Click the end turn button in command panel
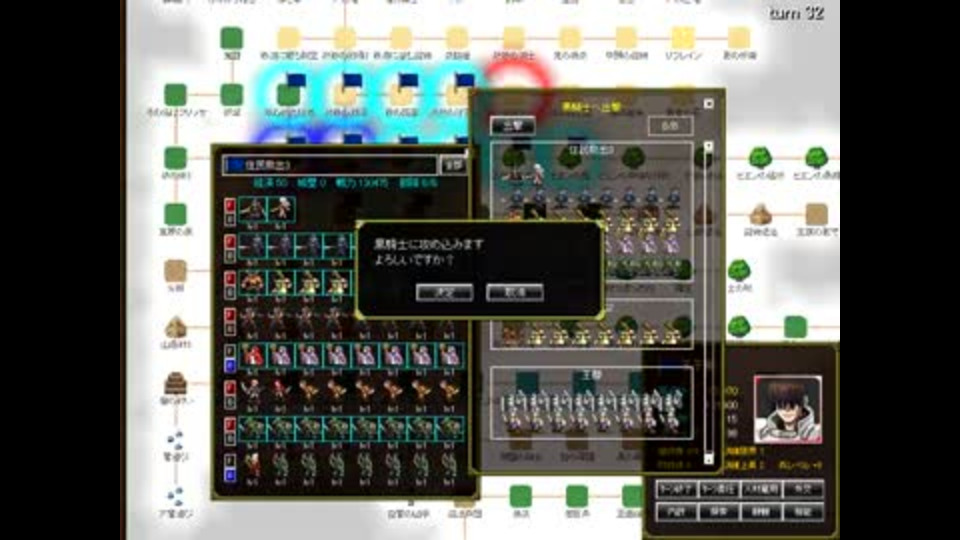The image size is (960, 540). (x=676, y=489)
